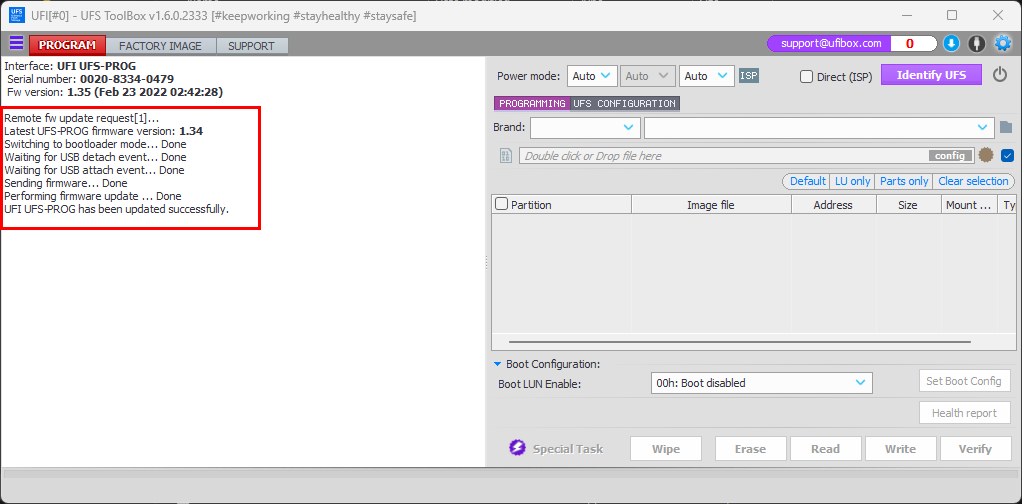Click the Special Task lightning icon
The image size is (1022, 504).
pos(517,449)
